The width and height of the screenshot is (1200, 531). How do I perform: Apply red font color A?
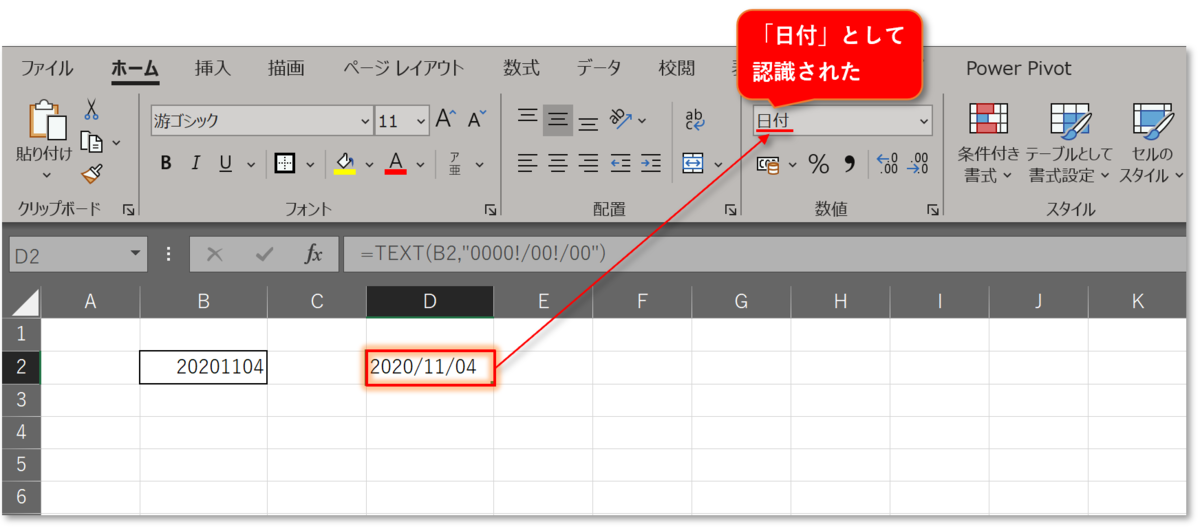pos(396,163)
